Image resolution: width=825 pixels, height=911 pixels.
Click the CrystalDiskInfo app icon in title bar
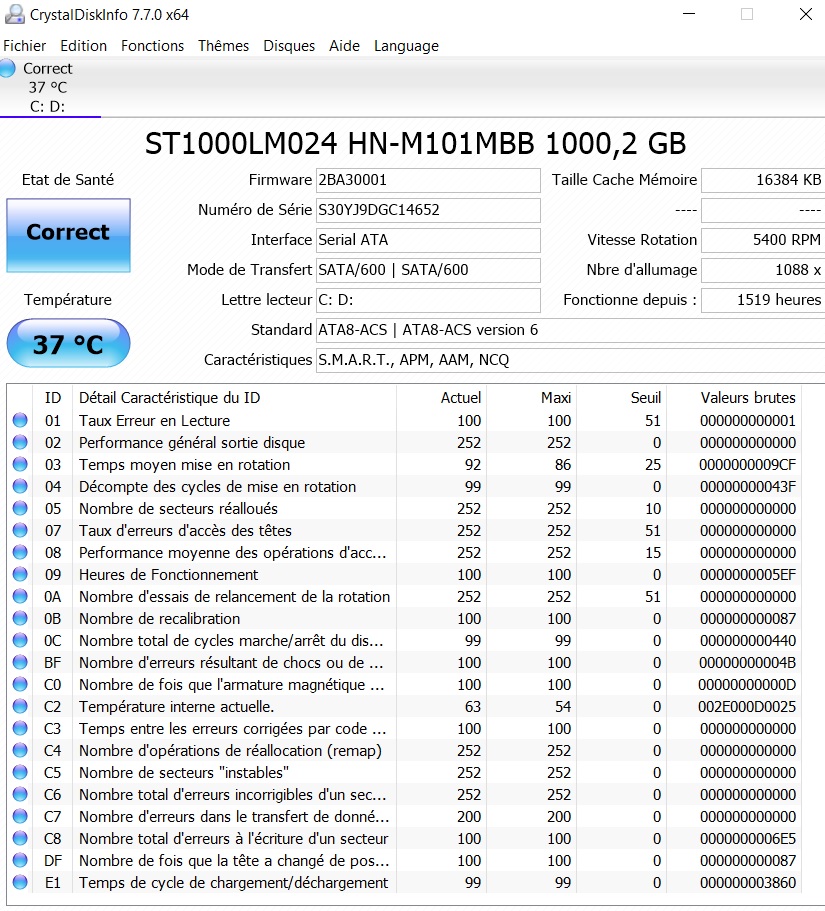14,15
